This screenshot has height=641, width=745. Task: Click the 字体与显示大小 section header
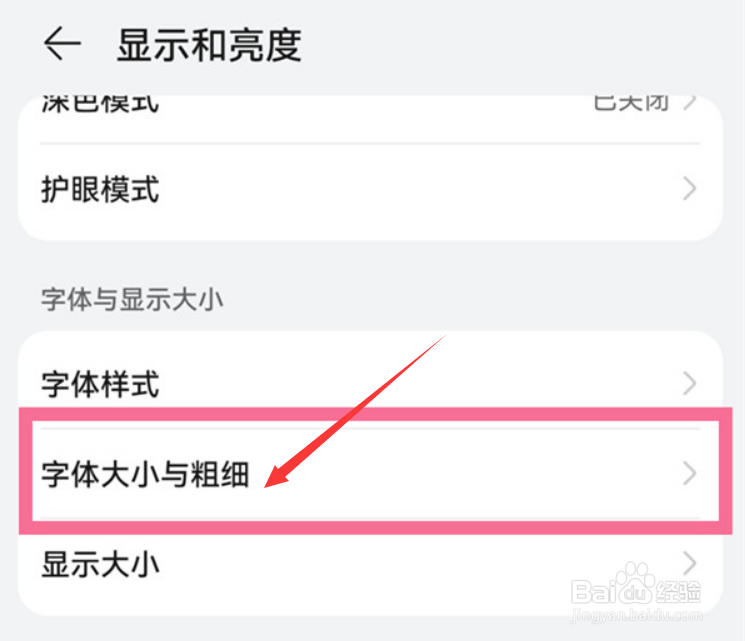pos(132,297)
